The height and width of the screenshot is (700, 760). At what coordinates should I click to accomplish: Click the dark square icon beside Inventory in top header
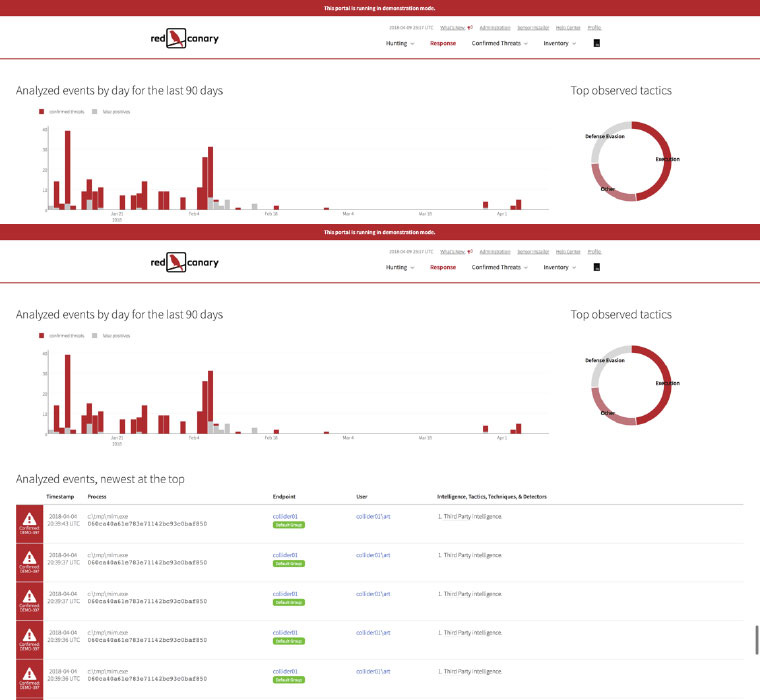[597, 44]
